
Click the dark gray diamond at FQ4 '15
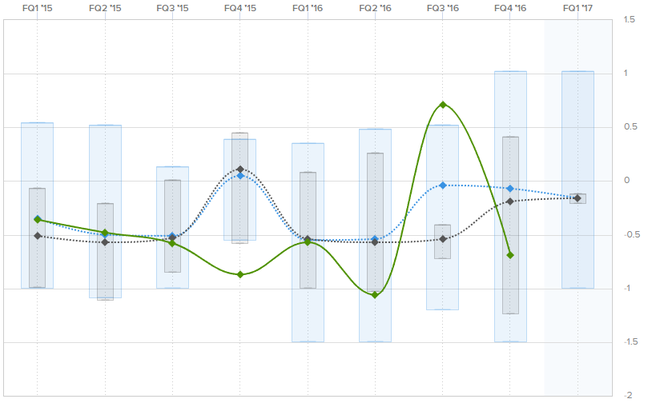240,169
